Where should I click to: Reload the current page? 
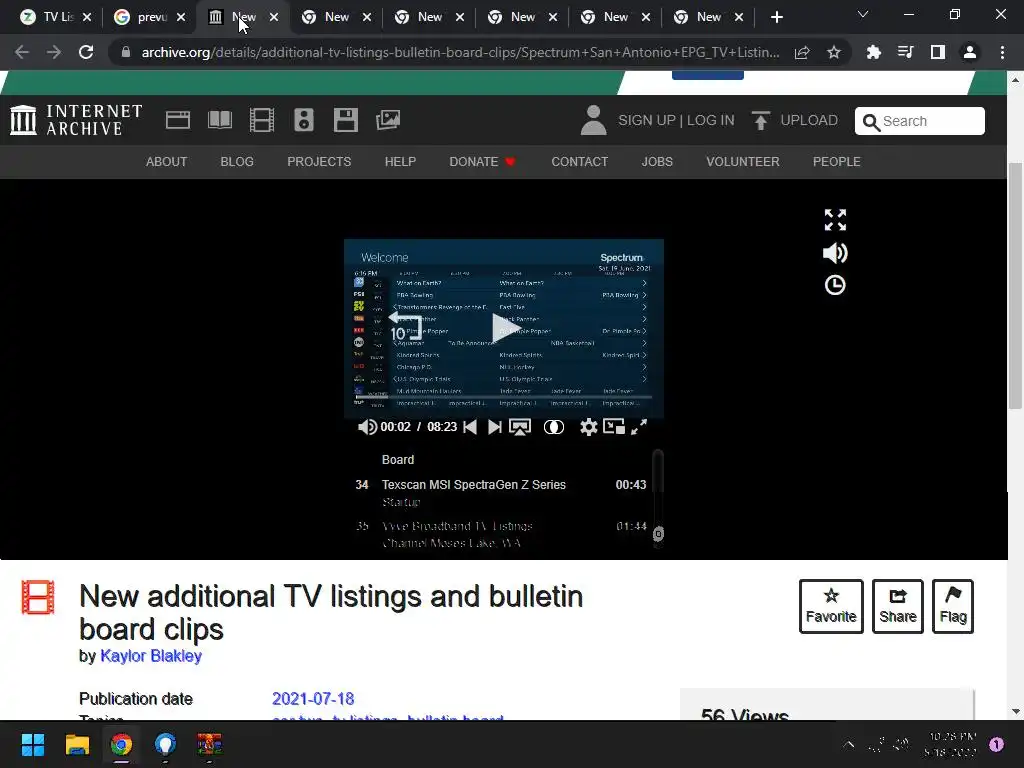point(86,52)
